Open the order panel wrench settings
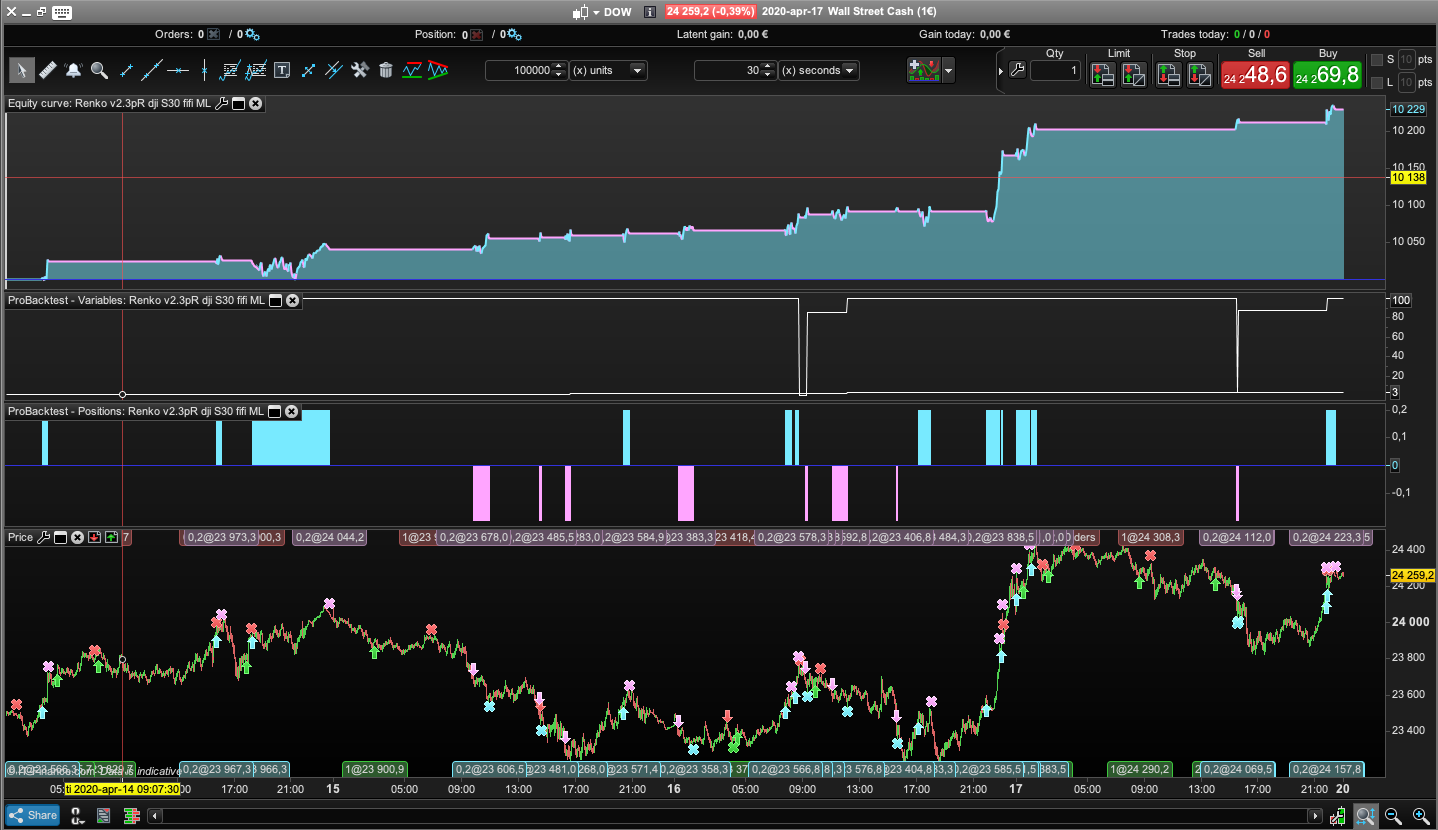 pos(1017,70)
